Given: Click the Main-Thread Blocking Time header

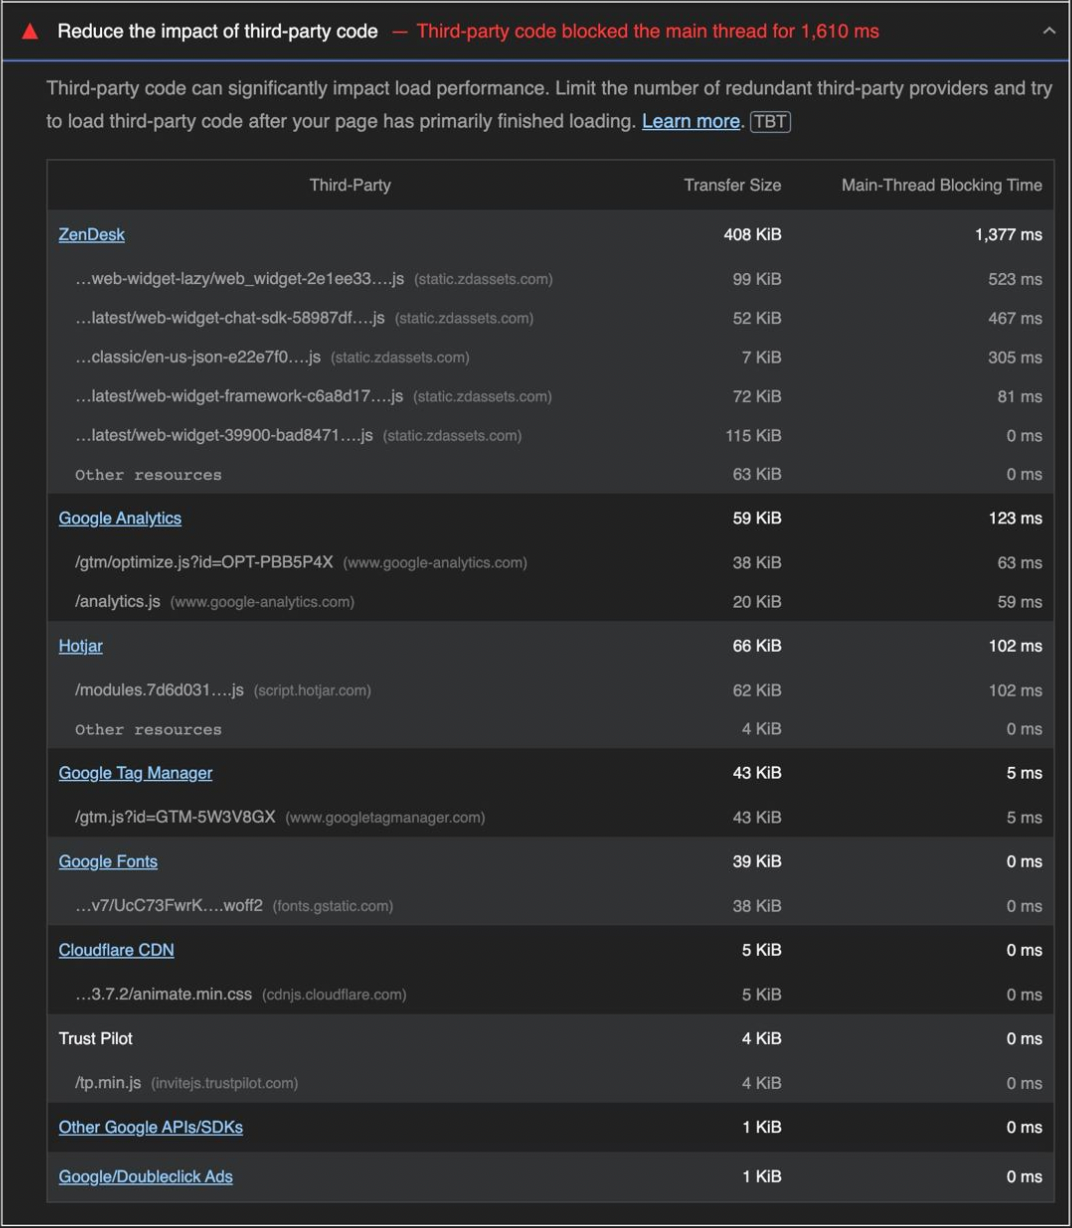Looking at the screenshot, I should tap(941, 185).
